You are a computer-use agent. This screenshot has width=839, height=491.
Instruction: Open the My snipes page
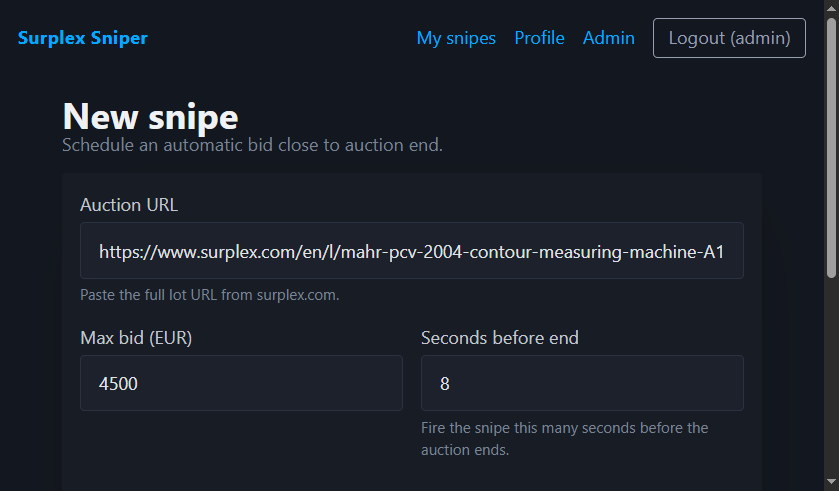[456, 38]
